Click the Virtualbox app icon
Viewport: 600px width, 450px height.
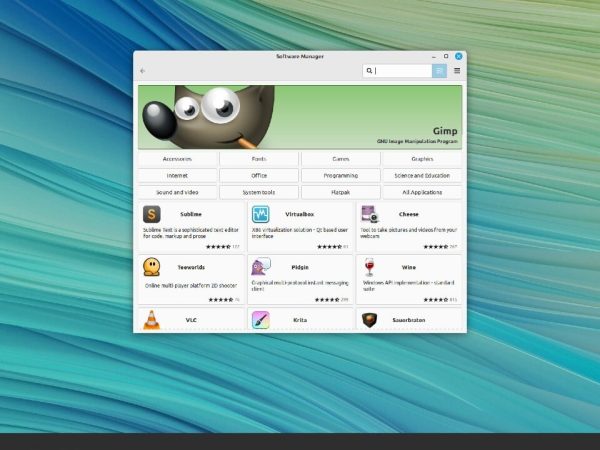(261, 214)
